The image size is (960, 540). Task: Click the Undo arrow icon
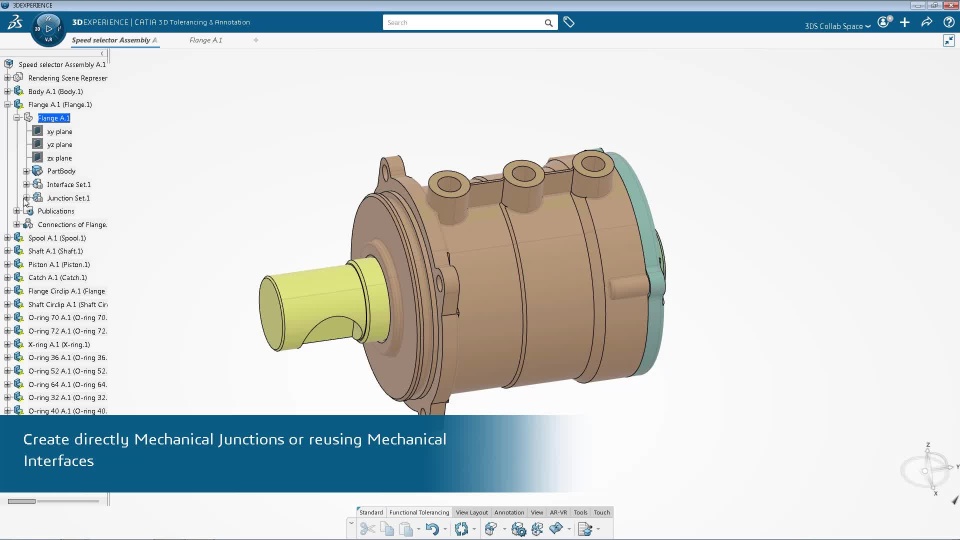(x=432, y=528)
